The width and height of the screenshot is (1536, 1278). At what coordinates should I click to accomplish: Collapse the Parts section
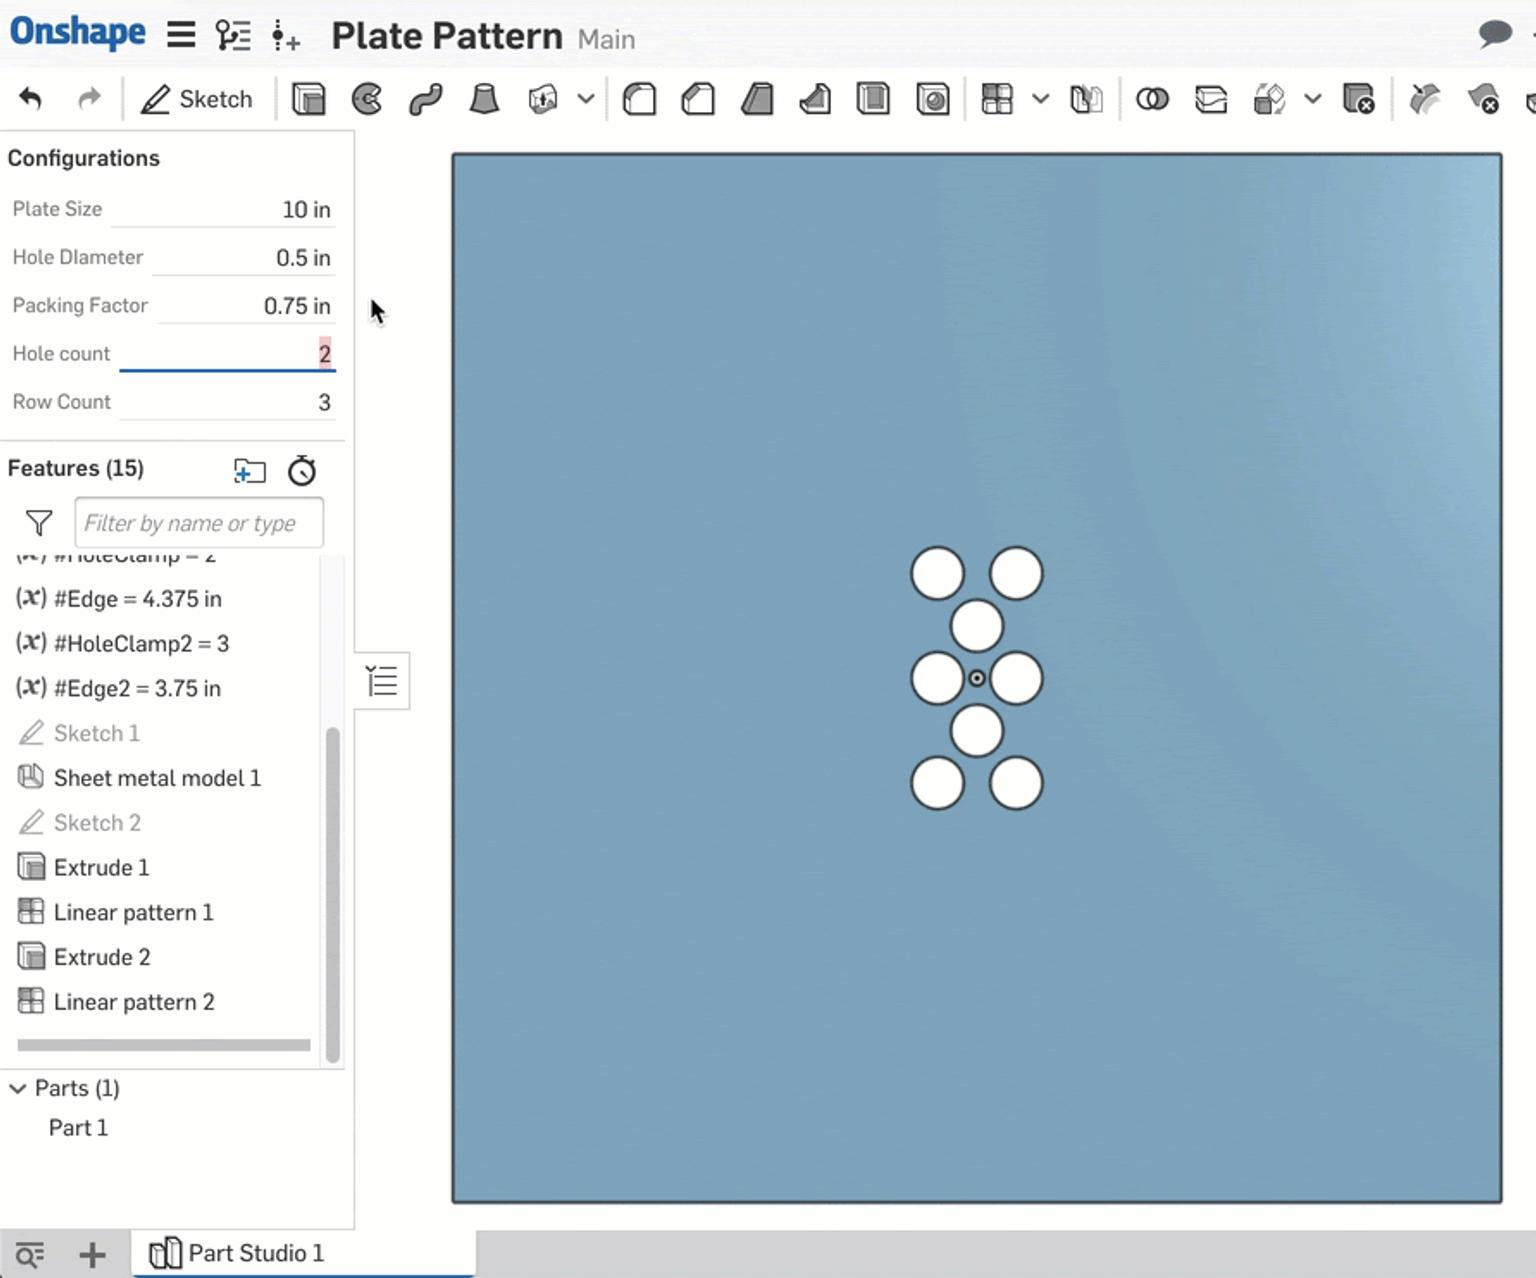pyautogui.click(x=16, y=1088)
